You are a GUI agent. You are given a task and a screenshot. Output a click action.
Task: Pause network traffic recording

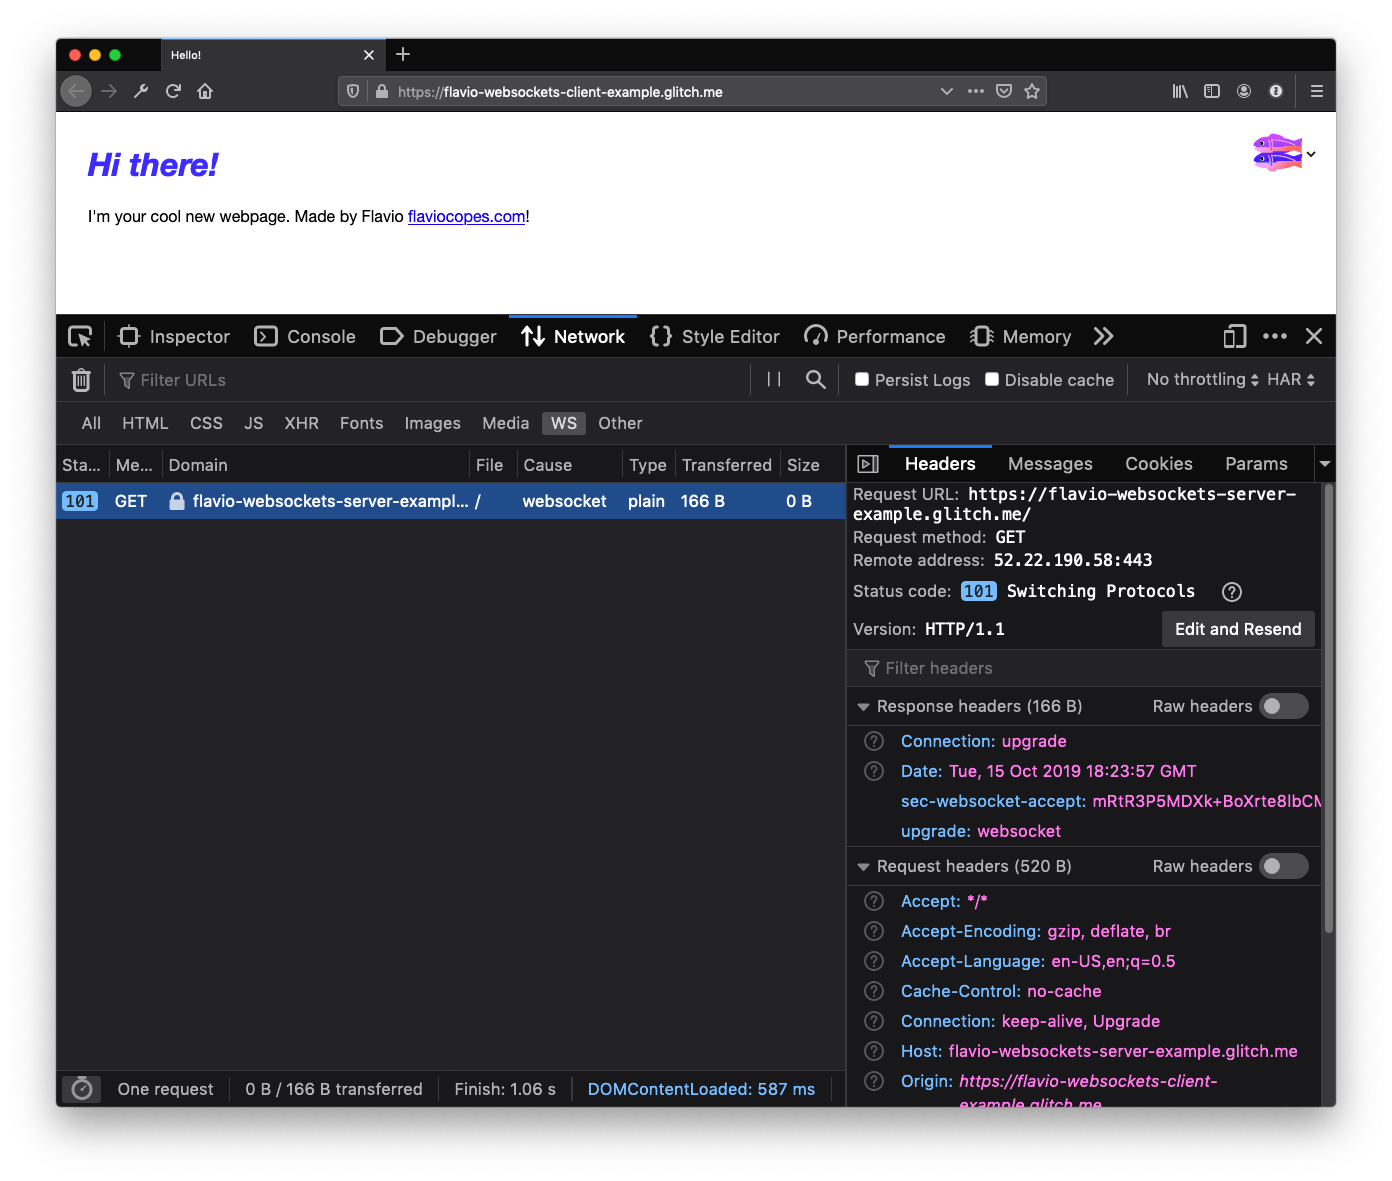pos(772,380)
